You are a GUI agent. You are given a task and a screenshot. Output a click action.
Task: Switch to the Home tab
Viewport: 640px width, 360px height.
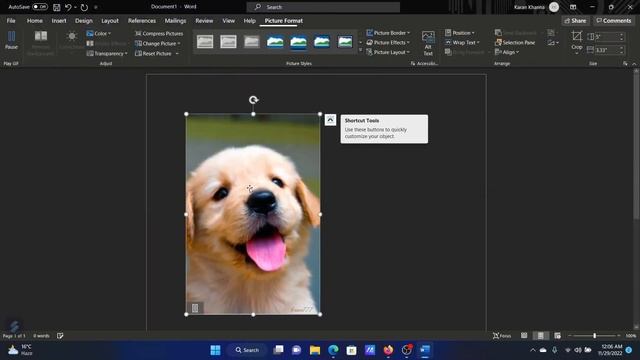point(35,21)
